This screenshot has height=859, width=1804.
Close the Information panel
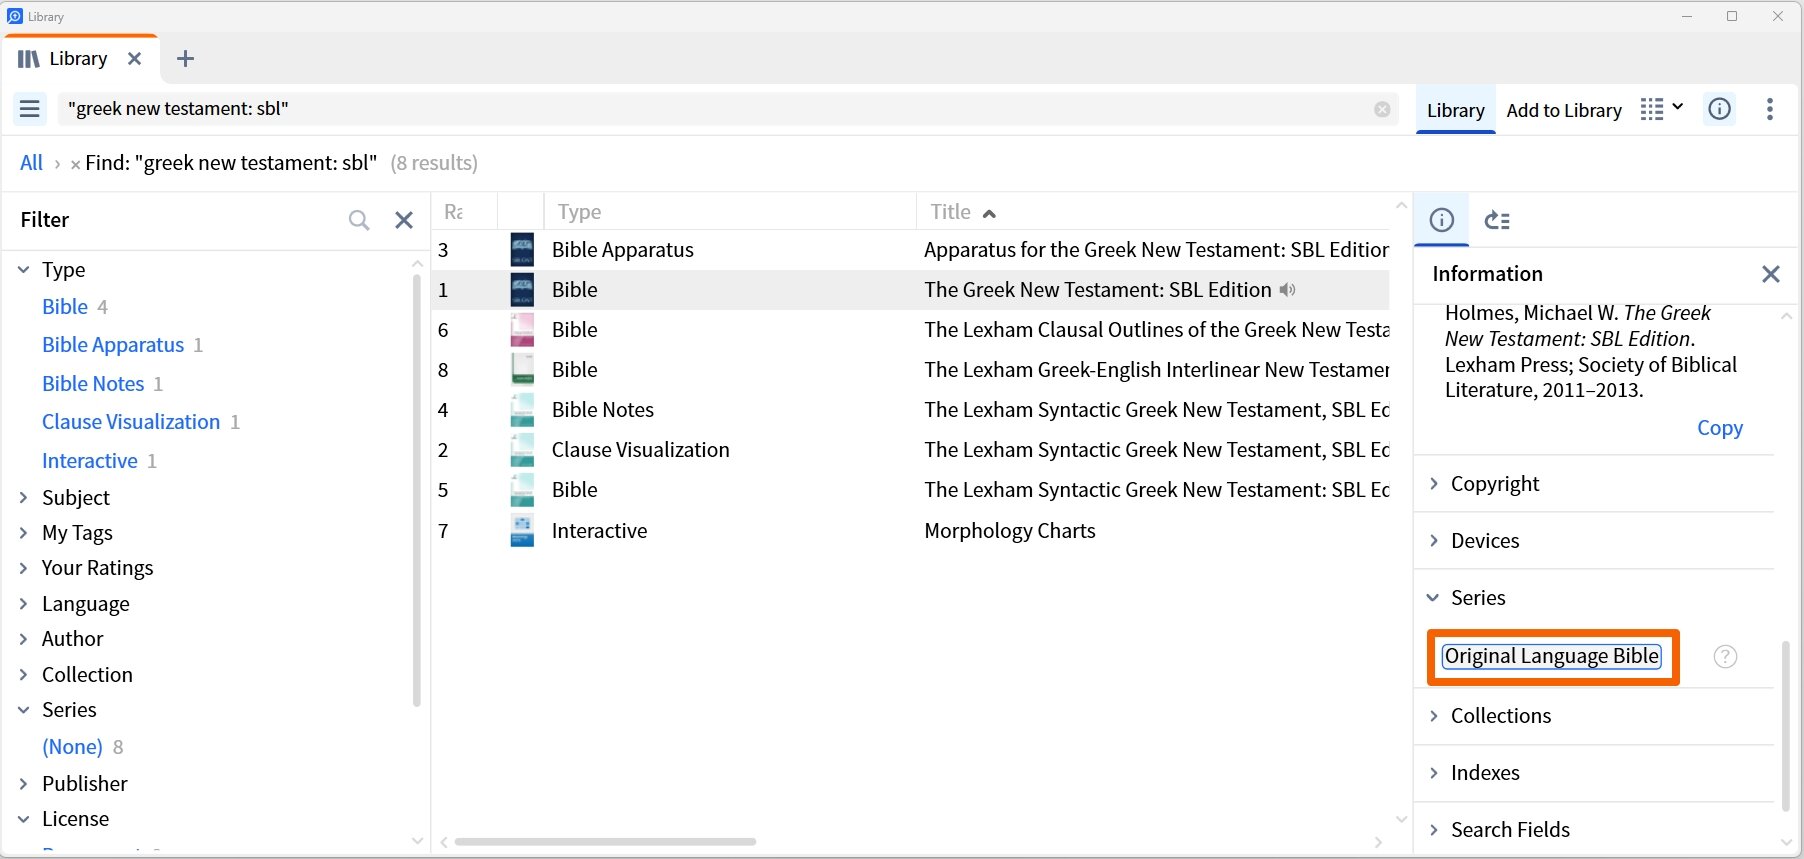(x=1770, y=274)
